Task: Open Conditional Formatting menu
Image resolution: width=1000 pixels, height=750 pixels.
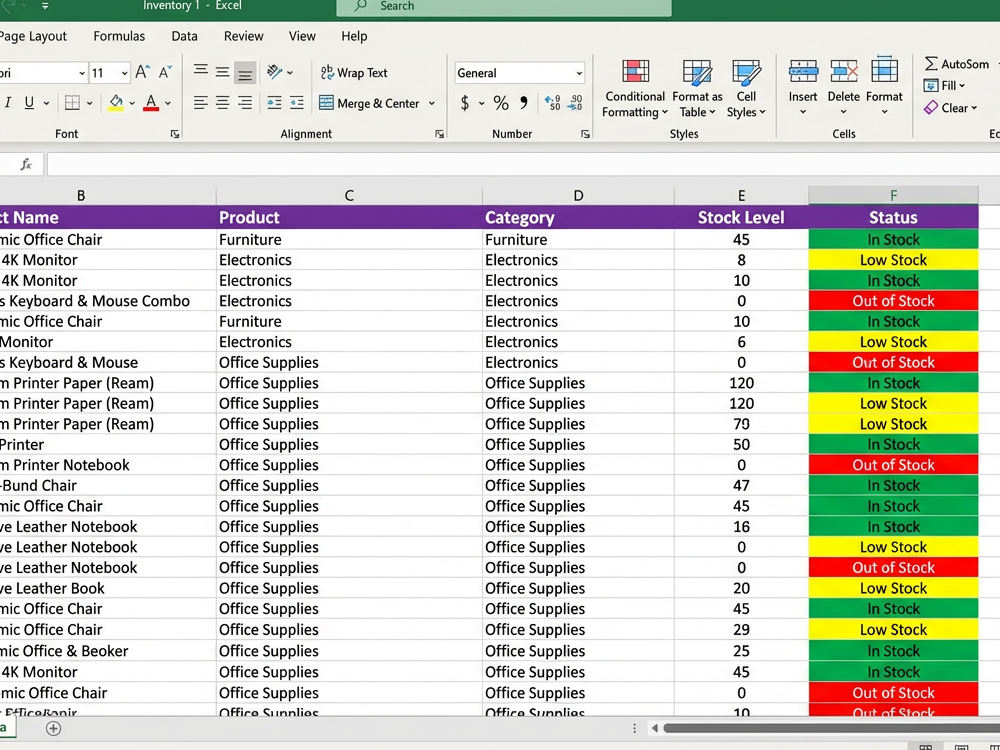Action: click(635, 88)
